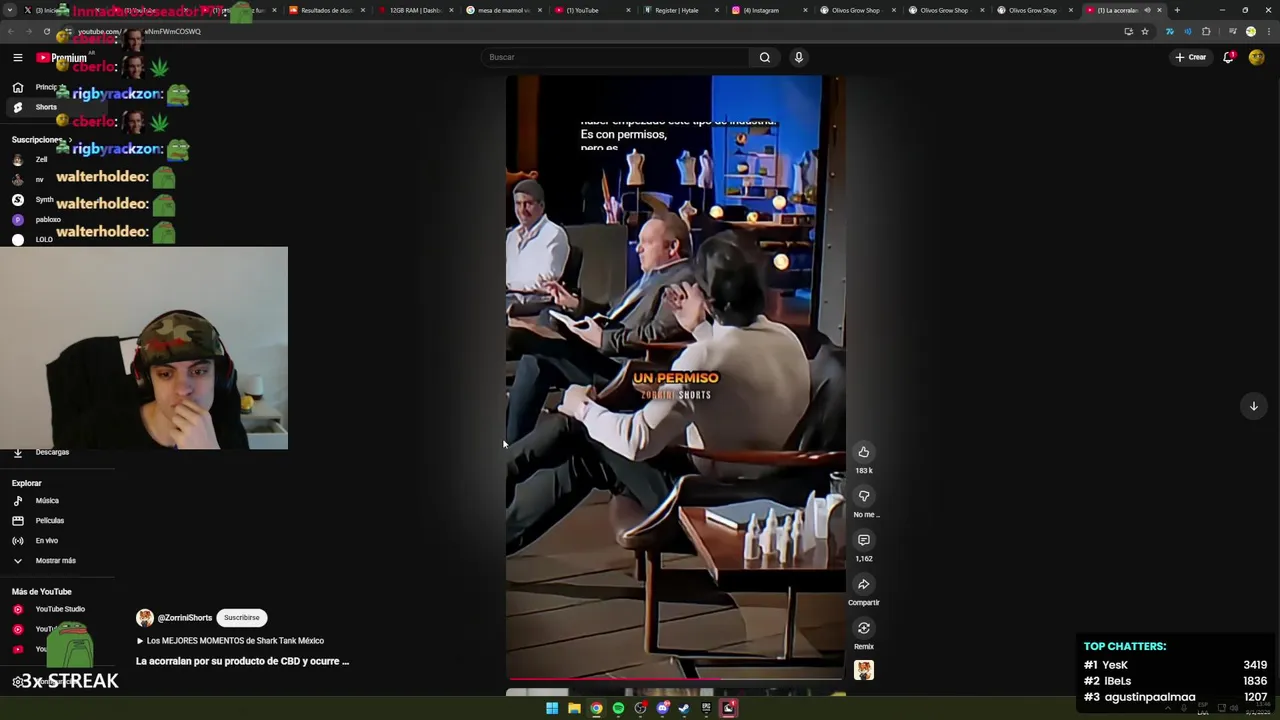Open the Short's sound thumbnail
Image resolution: width=1280 pixels, height=720 pixels.
coord(864,670)
